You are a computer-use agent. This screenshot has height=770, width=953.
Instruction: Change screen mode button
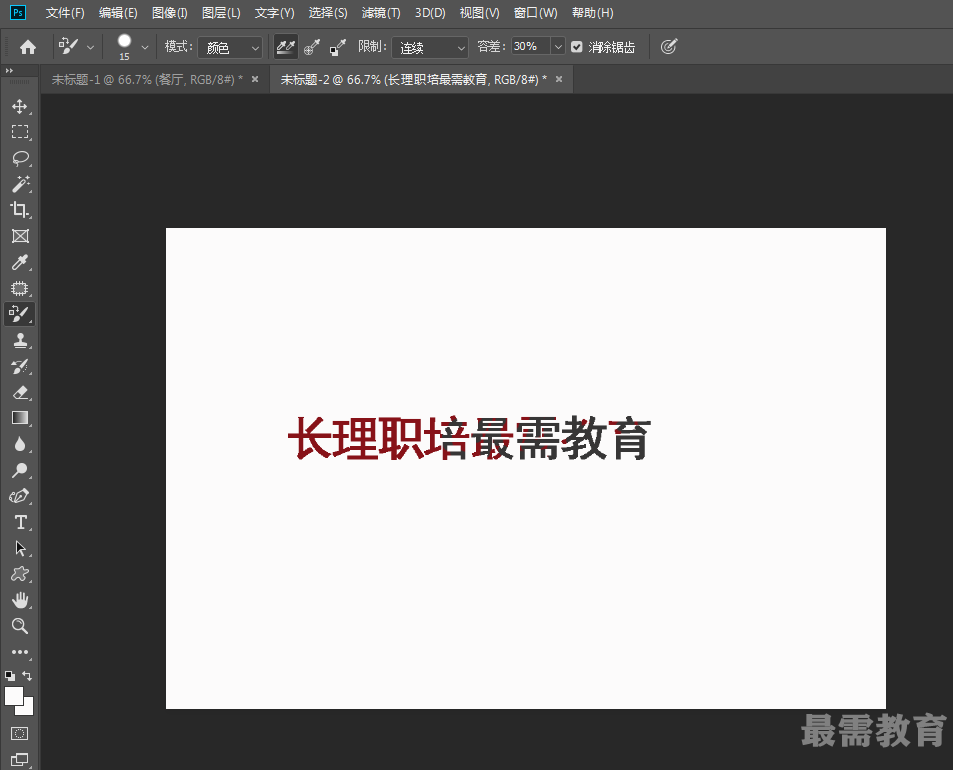pos(19,759)
